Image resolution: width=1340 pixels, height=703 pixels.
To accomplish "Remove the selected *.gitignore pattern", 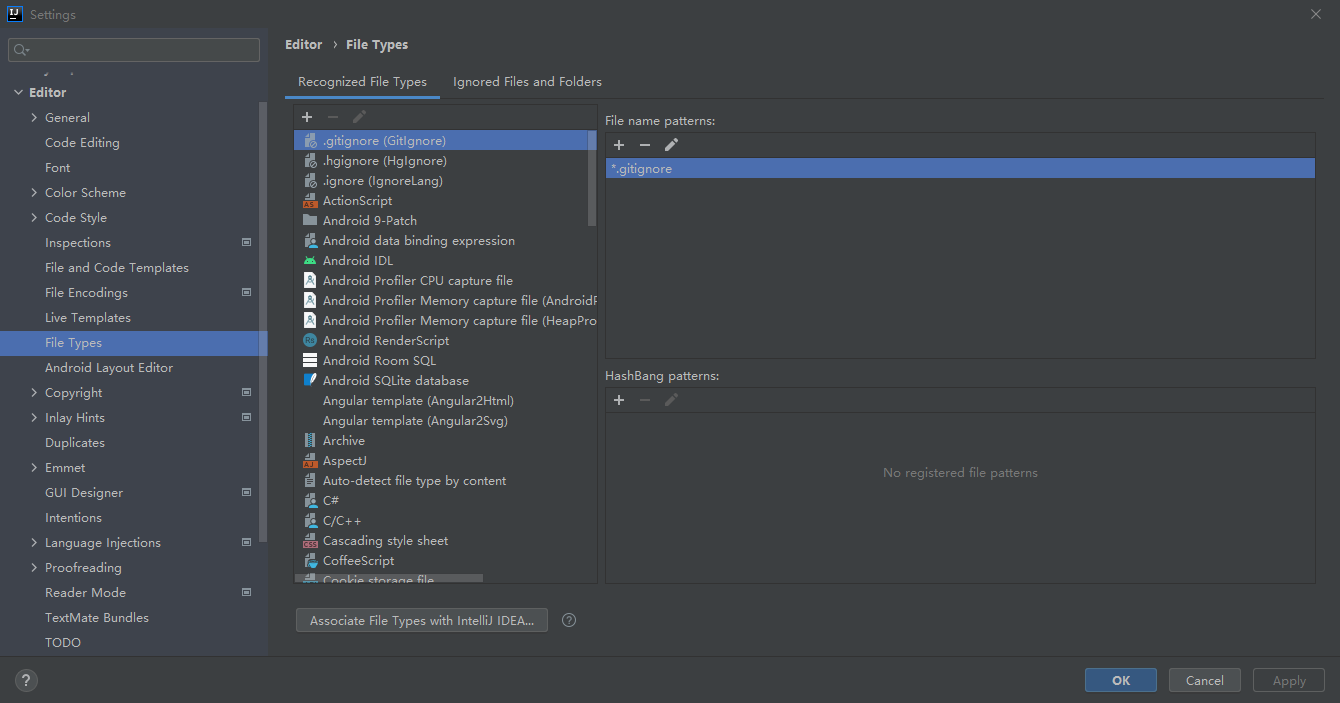I will pyautogui.click(x=645, y=145).
